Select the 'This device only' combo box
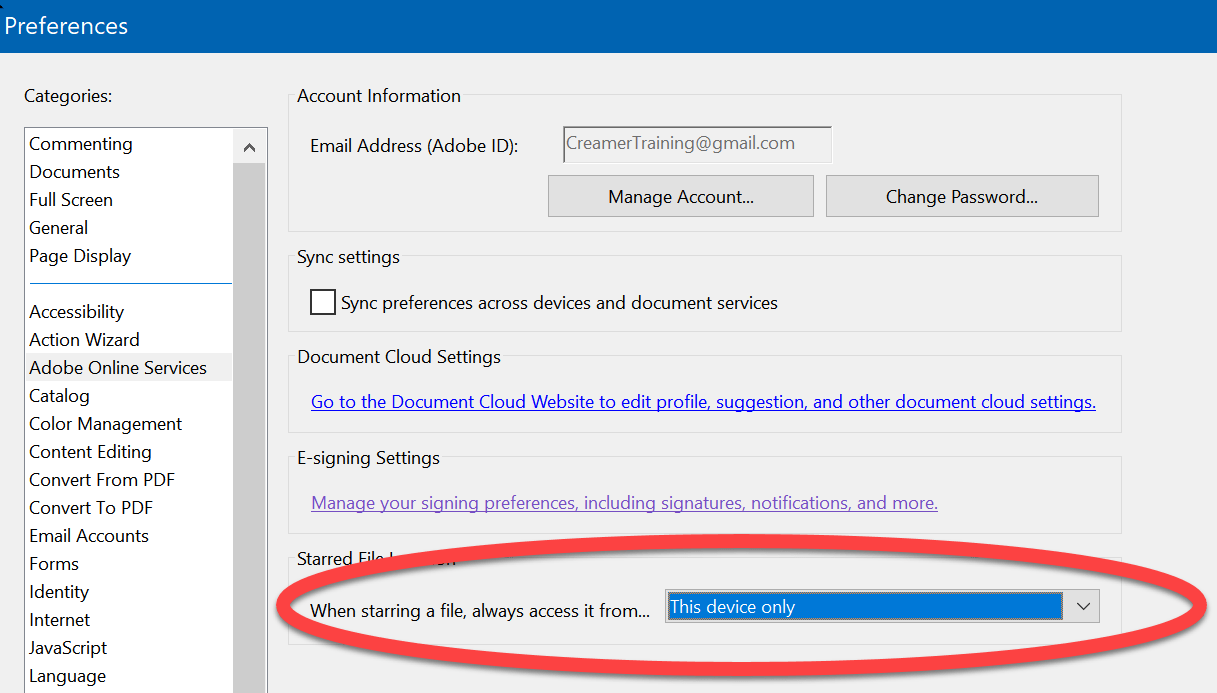 coord(883,606)
